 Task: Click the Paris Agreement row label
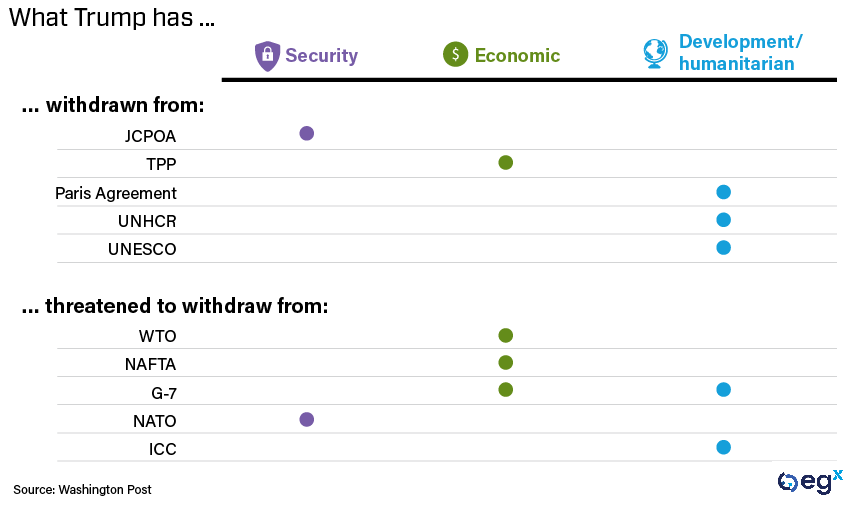[116, 193]
